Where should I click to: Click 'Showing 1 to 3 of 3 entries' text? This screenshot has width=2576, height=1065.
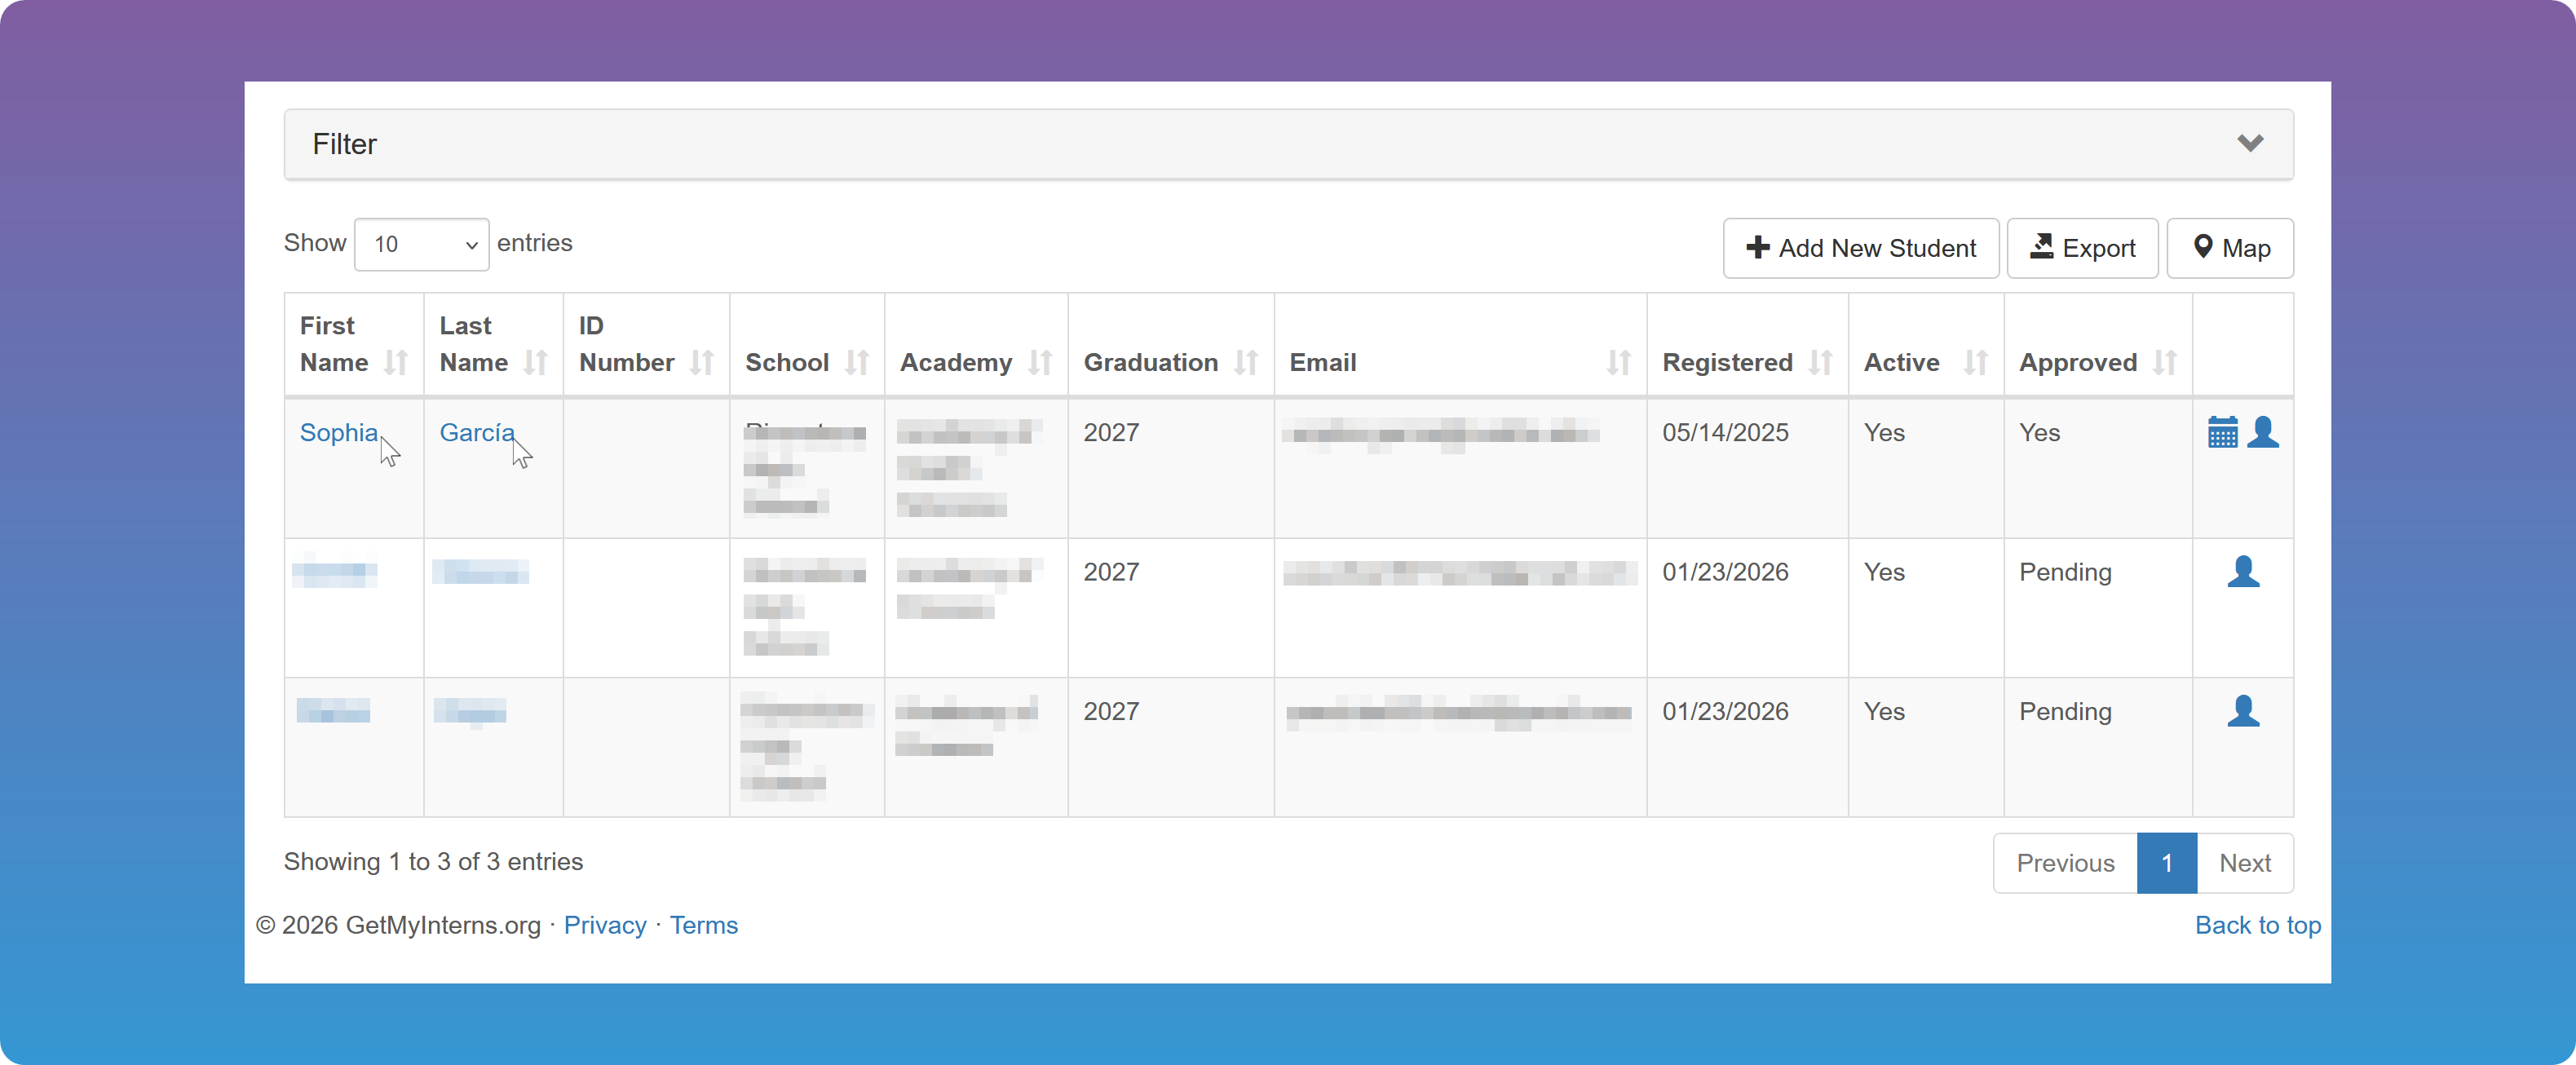click(x=433, y=862)
